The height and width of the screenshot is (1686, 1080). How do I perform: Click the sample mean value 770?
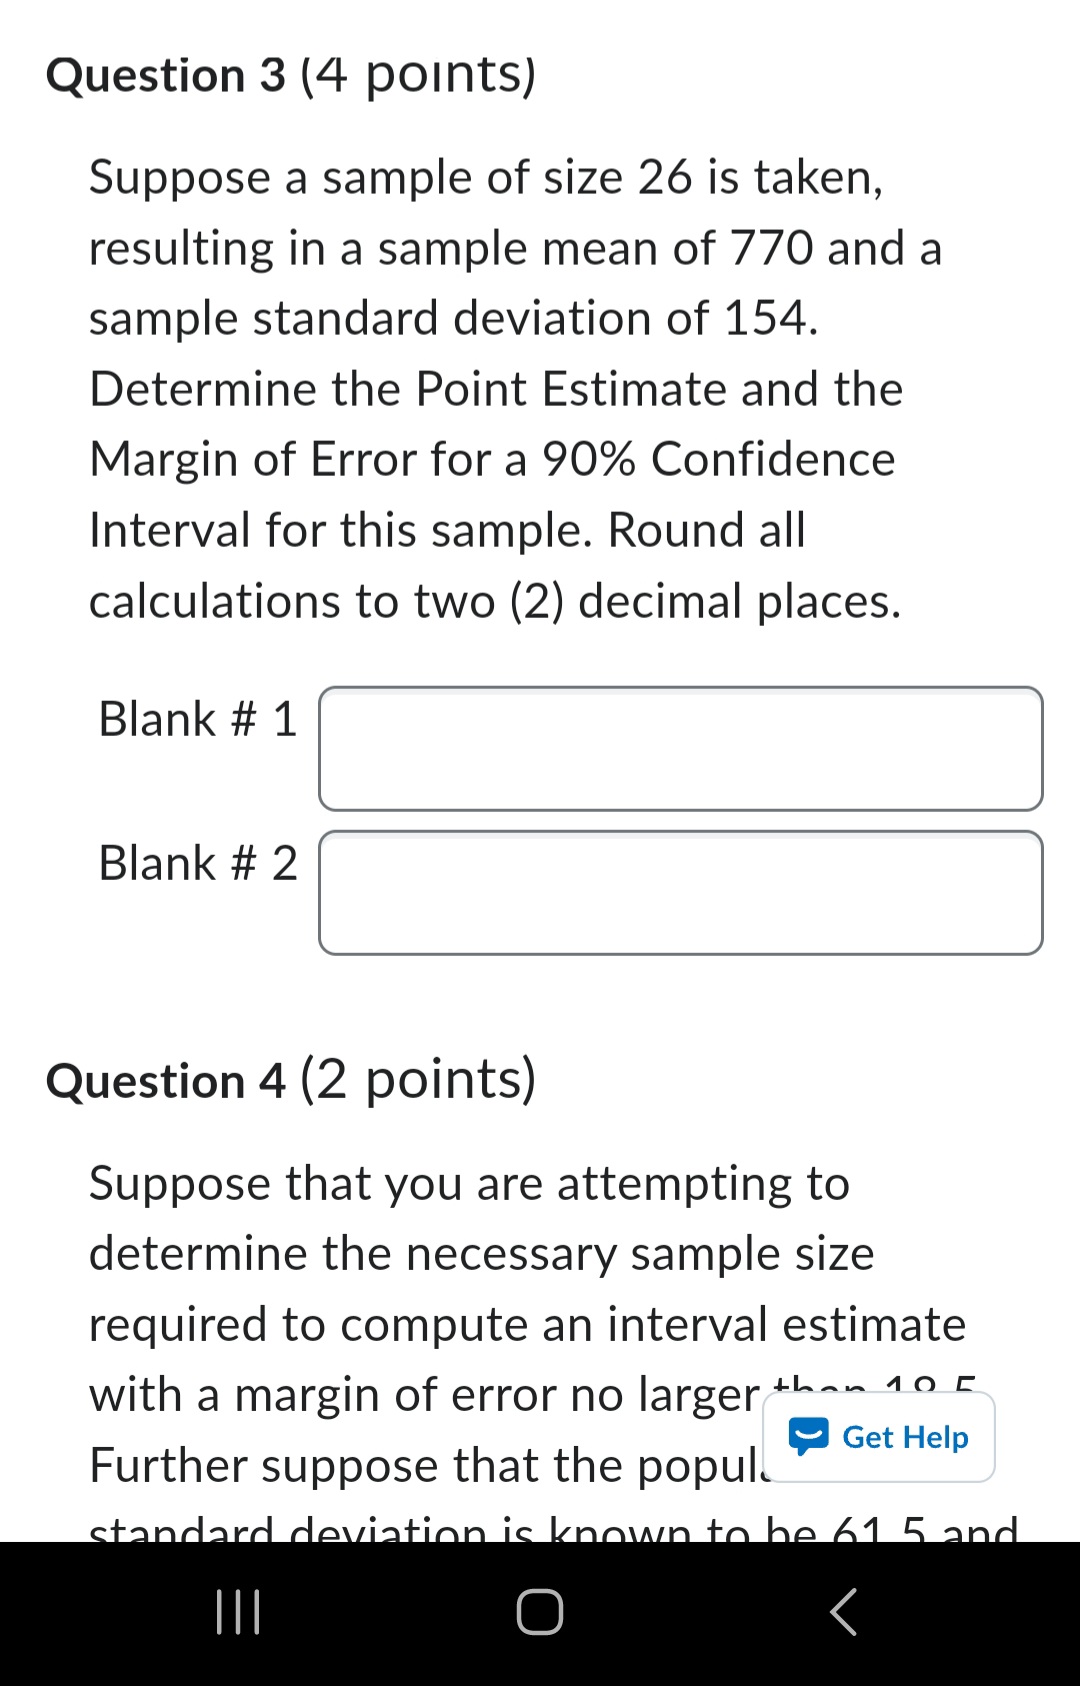(771, 248)
